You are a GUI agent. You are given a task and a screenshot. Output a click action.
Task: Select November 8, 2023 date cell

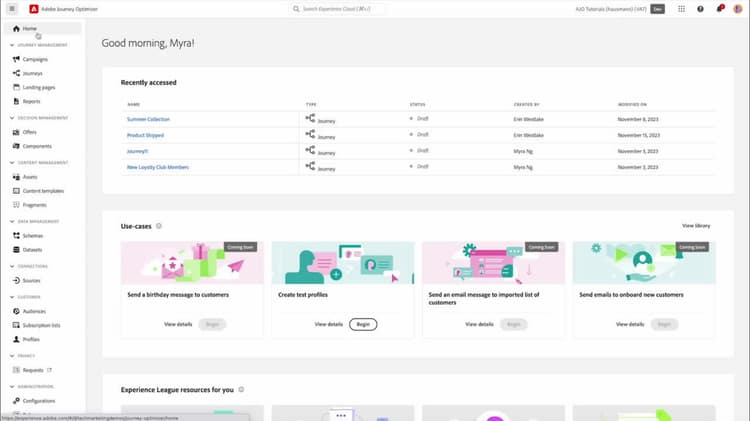(638, 119)
